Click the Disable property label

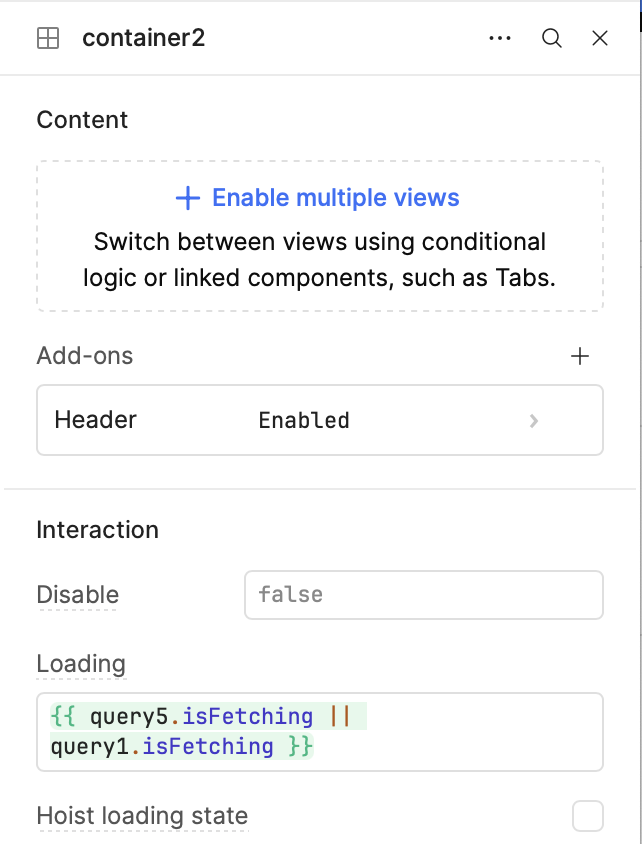click(x=77, y=595)
